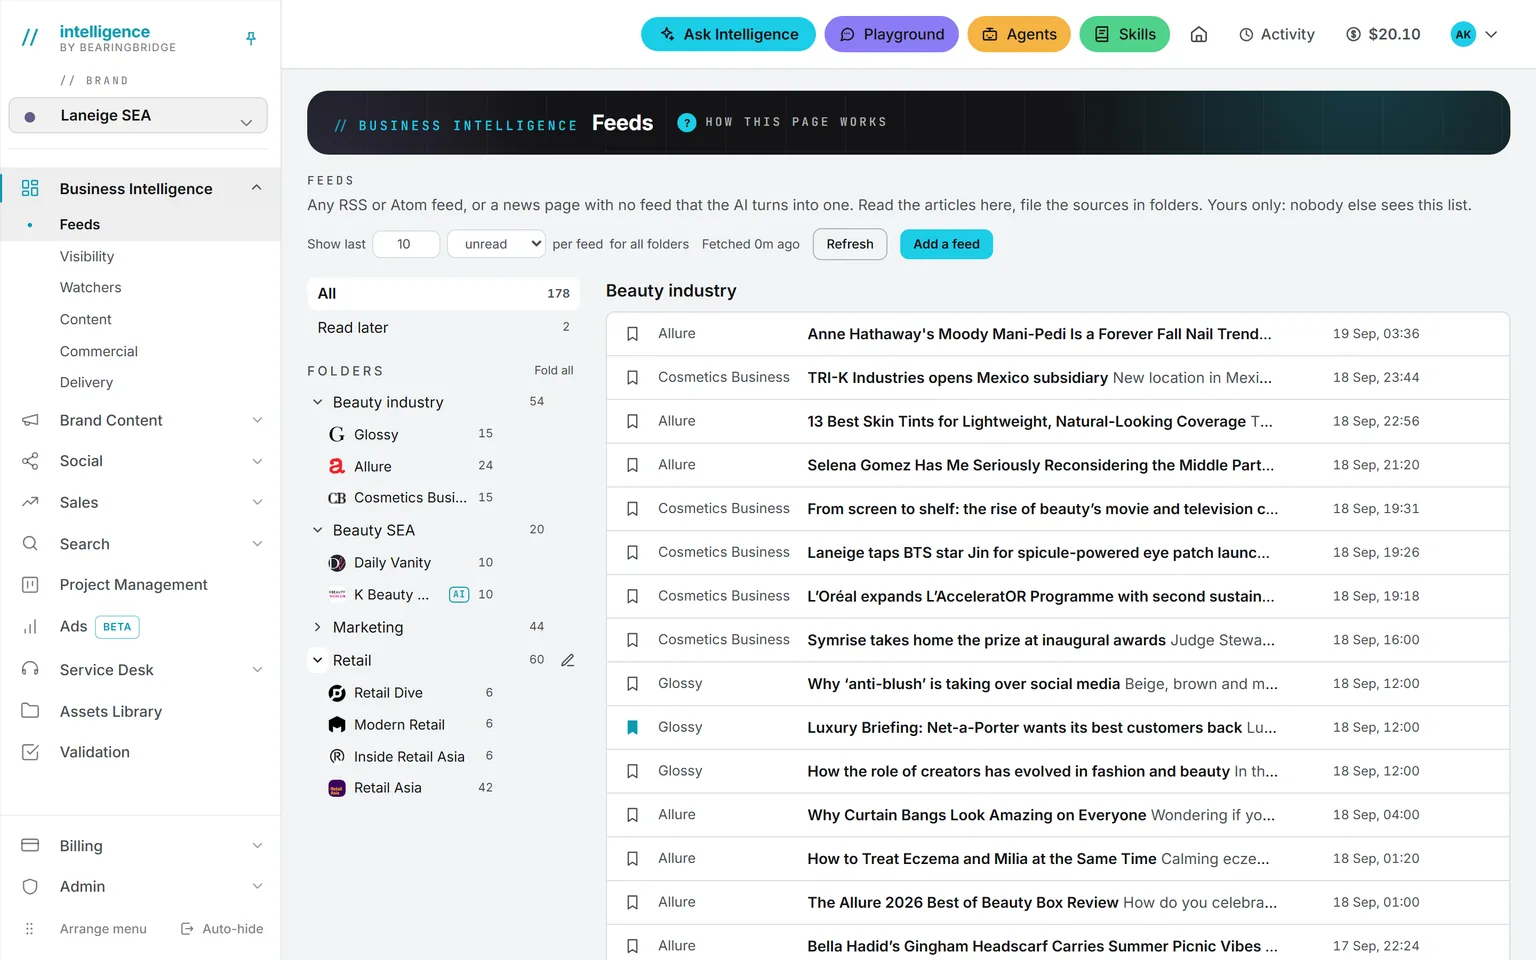The height and width of the screenshot is (960, 1536).
Task: Open Project Management in sidebar
Action: coord(134,585)
